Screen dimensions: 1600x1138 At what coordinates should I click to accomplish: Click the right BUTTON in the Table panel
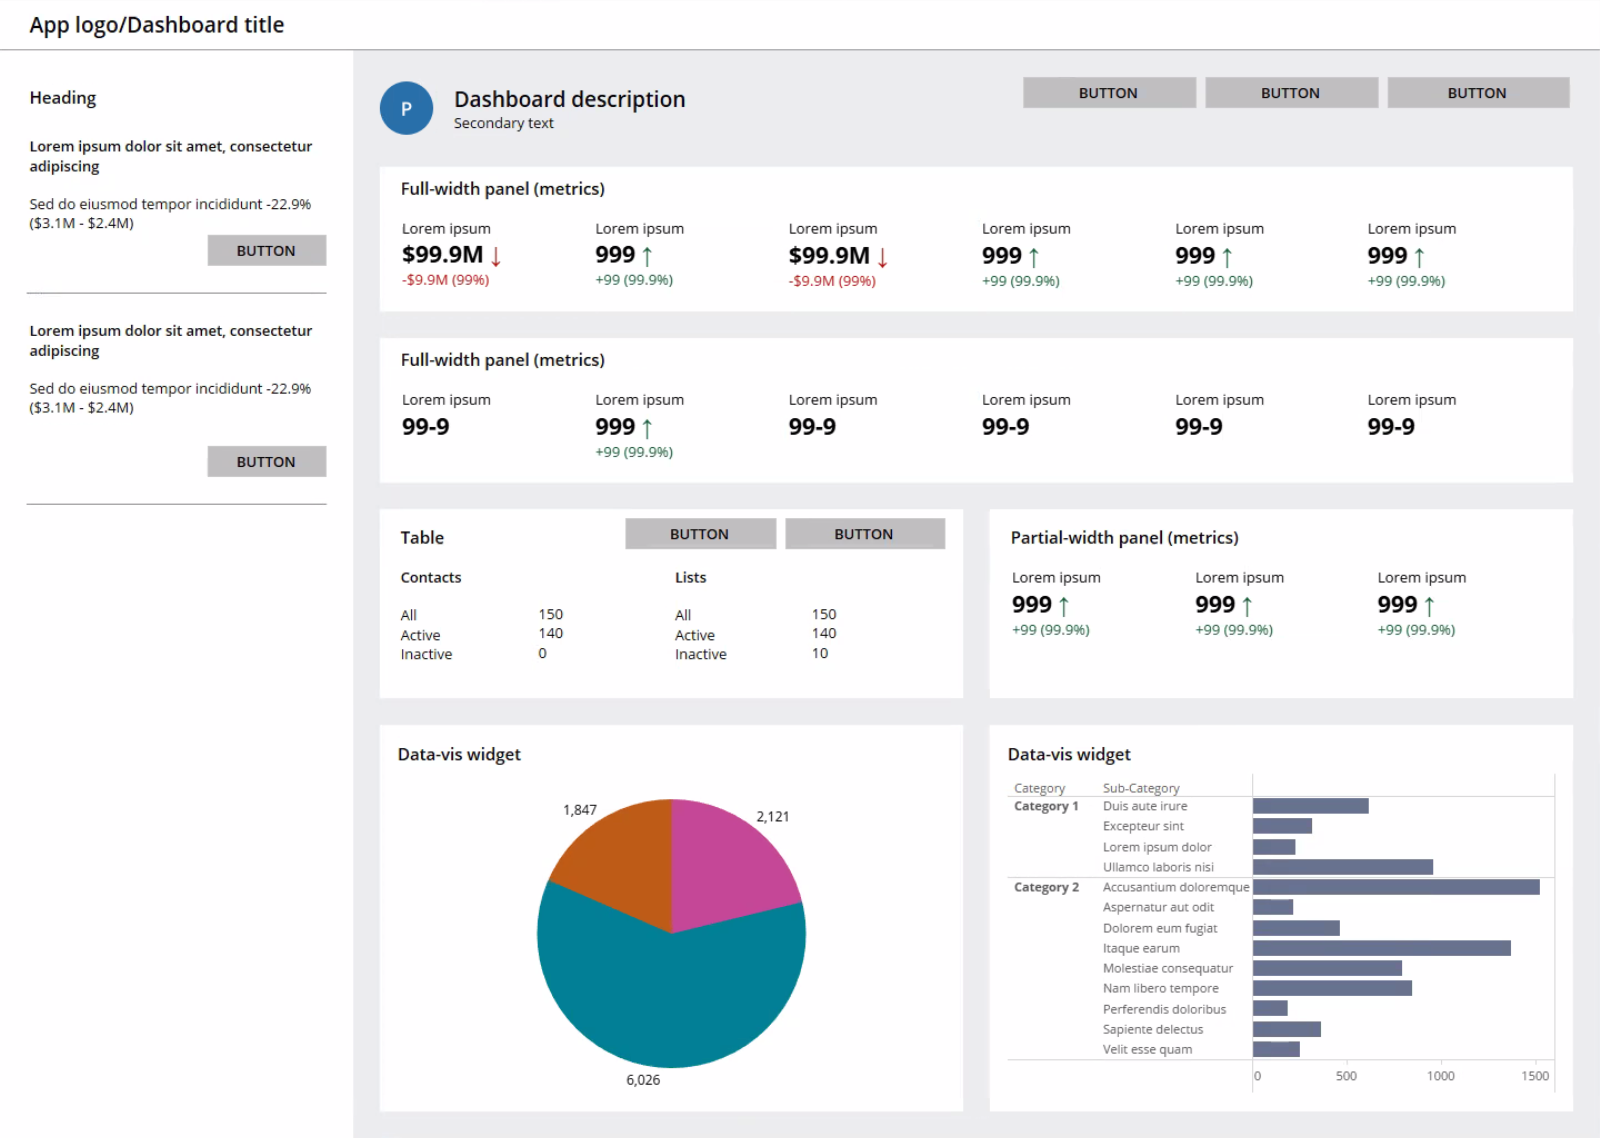click(x=864, y=533)
